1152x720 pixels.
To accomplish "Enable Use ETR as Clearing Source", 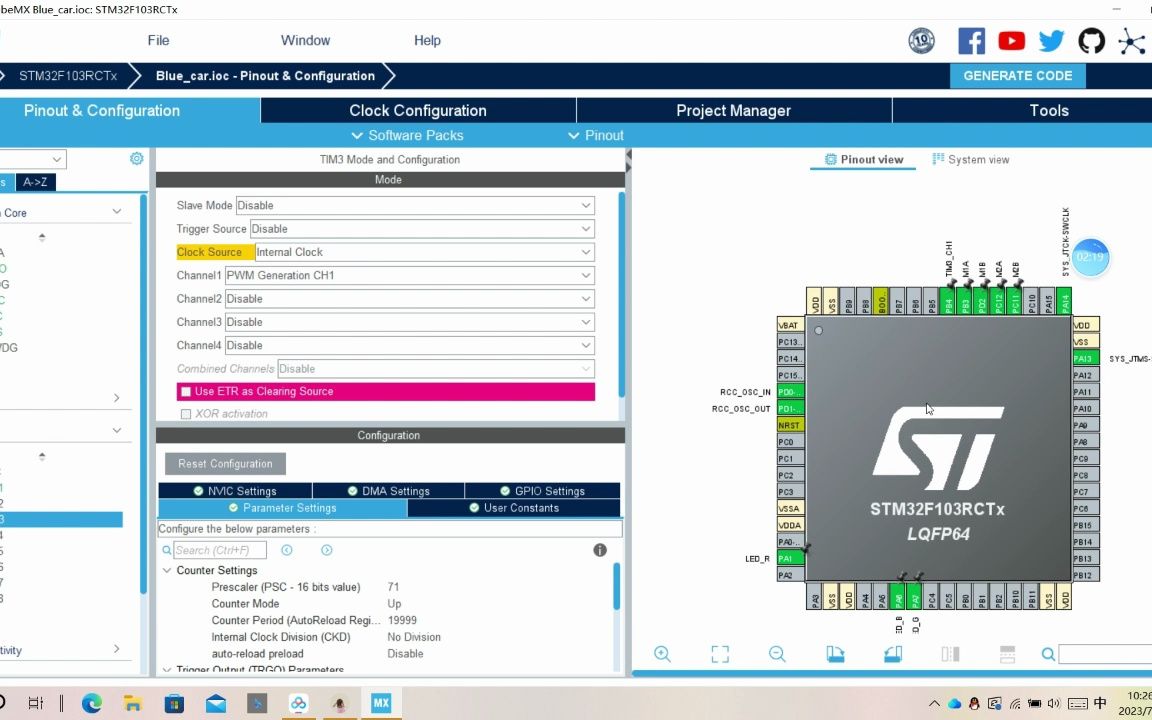I will tap(186, 391).
